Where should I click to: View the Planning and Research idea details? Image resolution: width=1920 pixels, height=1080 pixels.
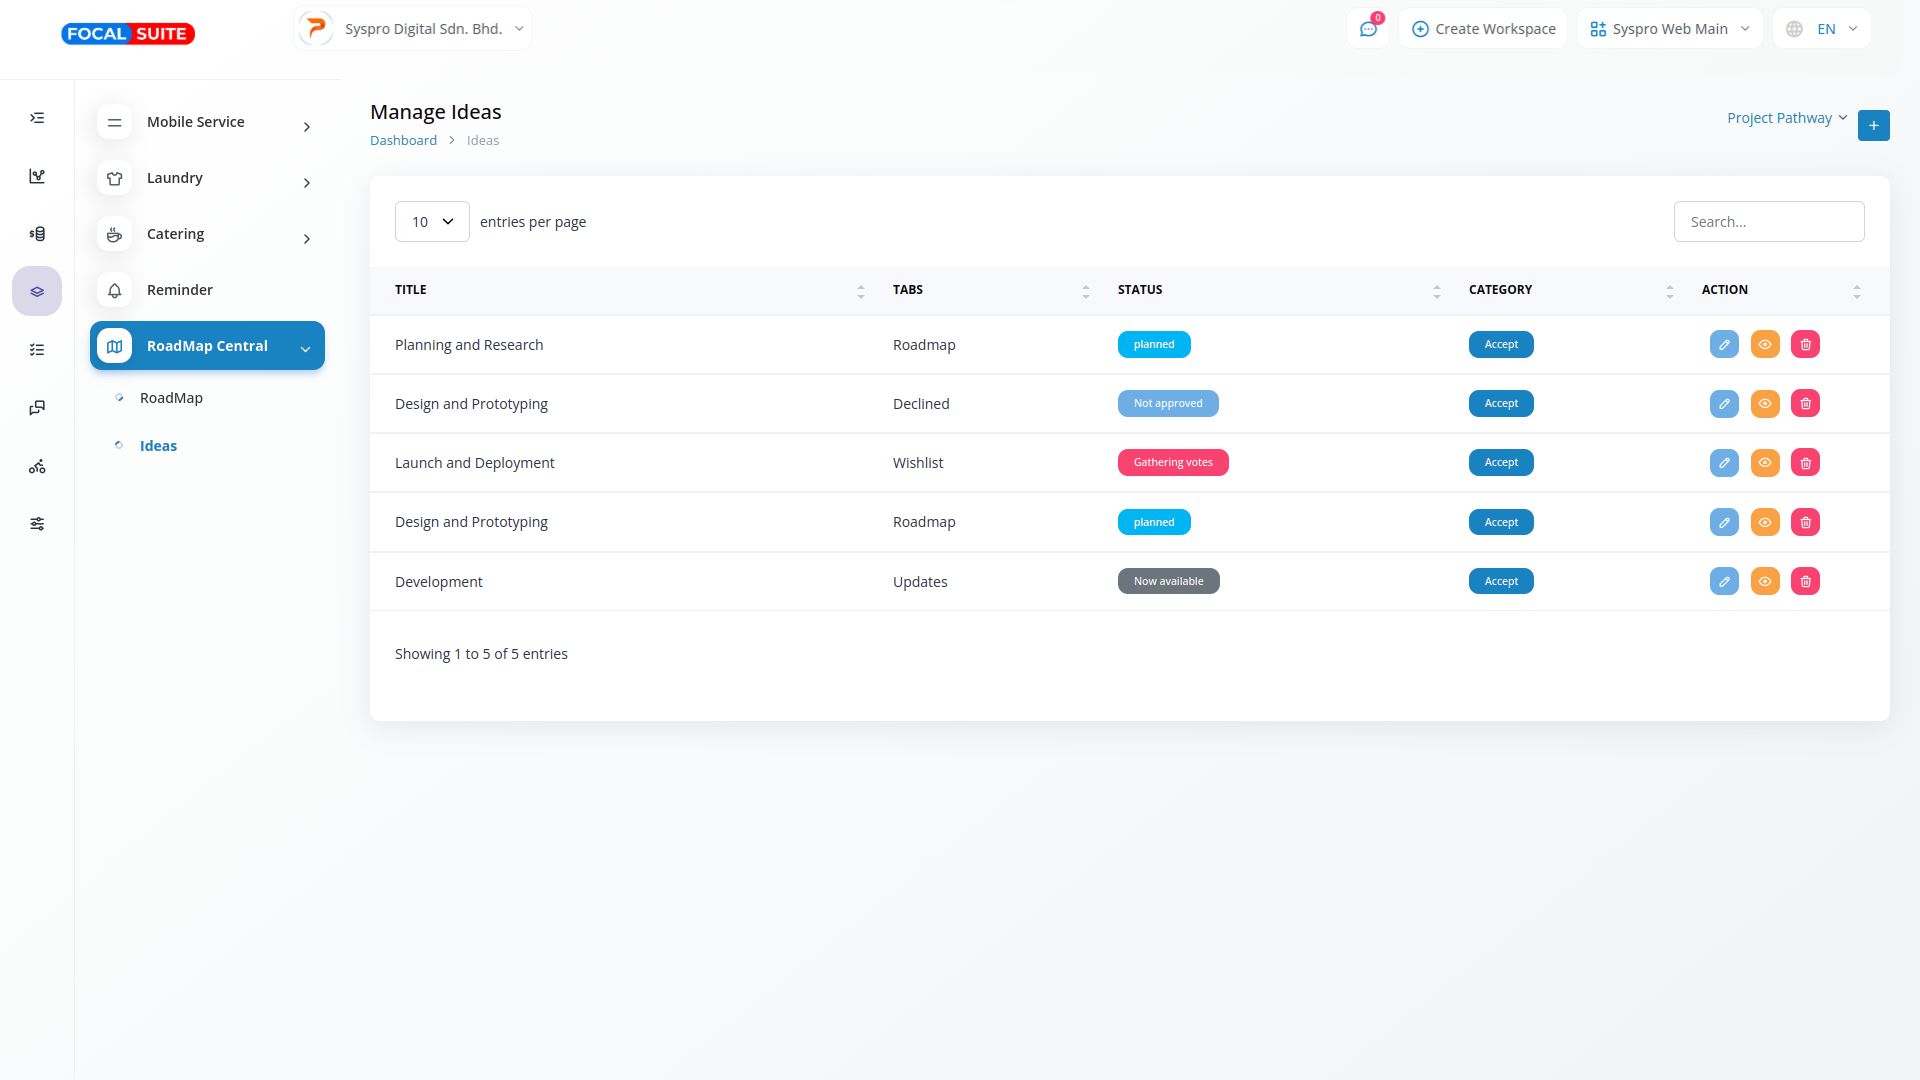point(1765,345)
